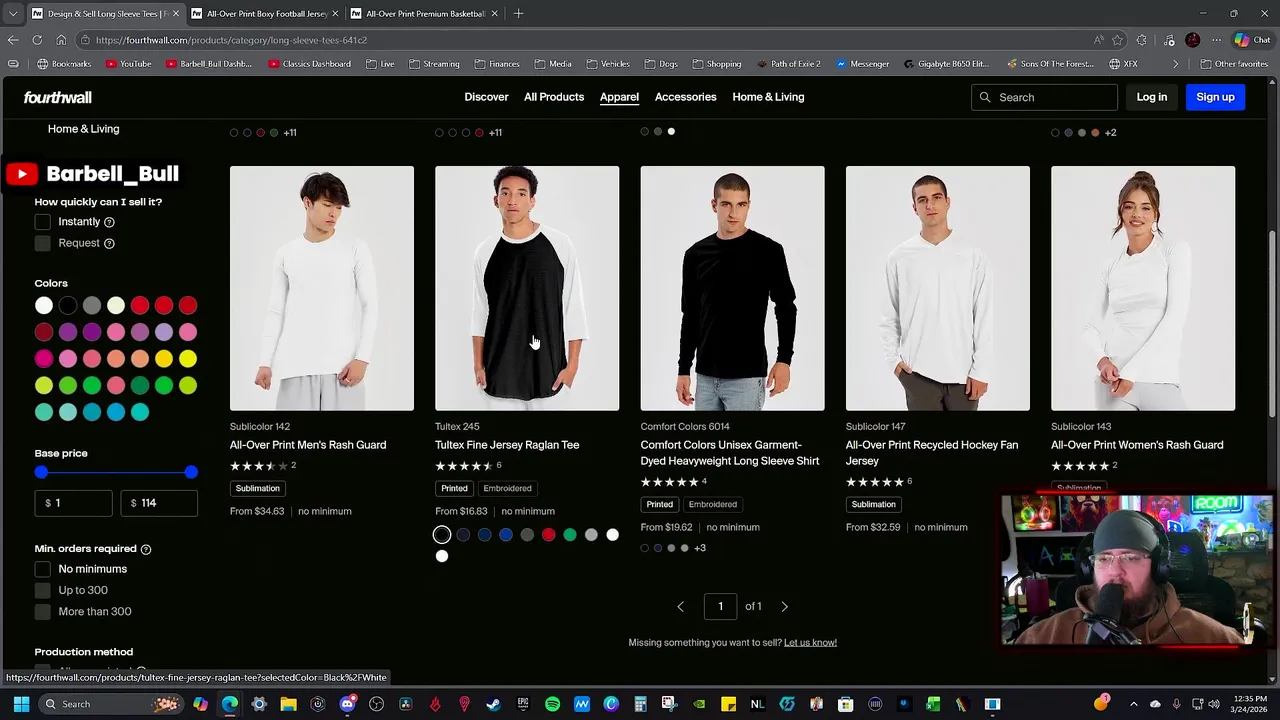Screen dimensions: 1280x720
Task: Open All-Over Print Recycled Hockey Fan Jersey title
Action: (931, 453)
